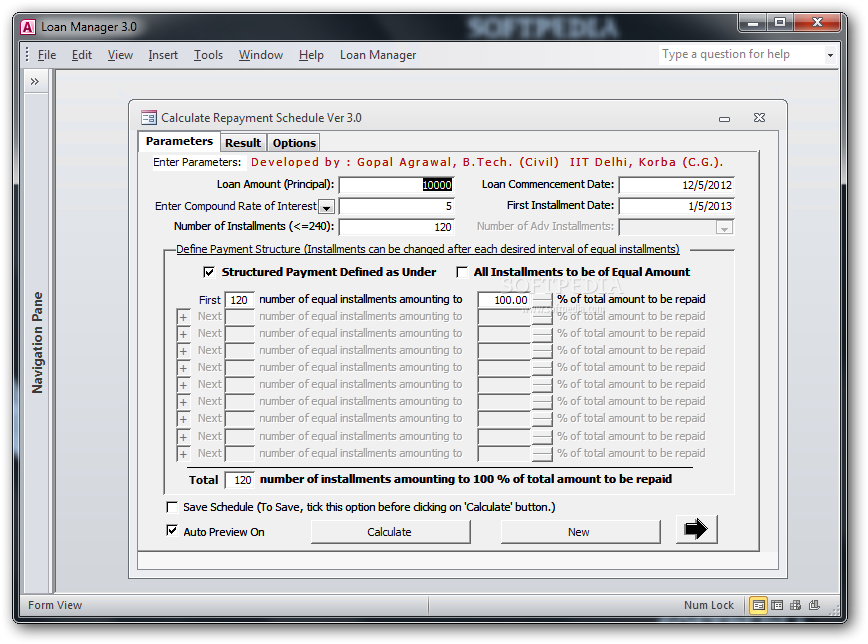Switch to Form View icon in status bar
Viewport: 868px width, 644px height.
[x=758, y=605]
